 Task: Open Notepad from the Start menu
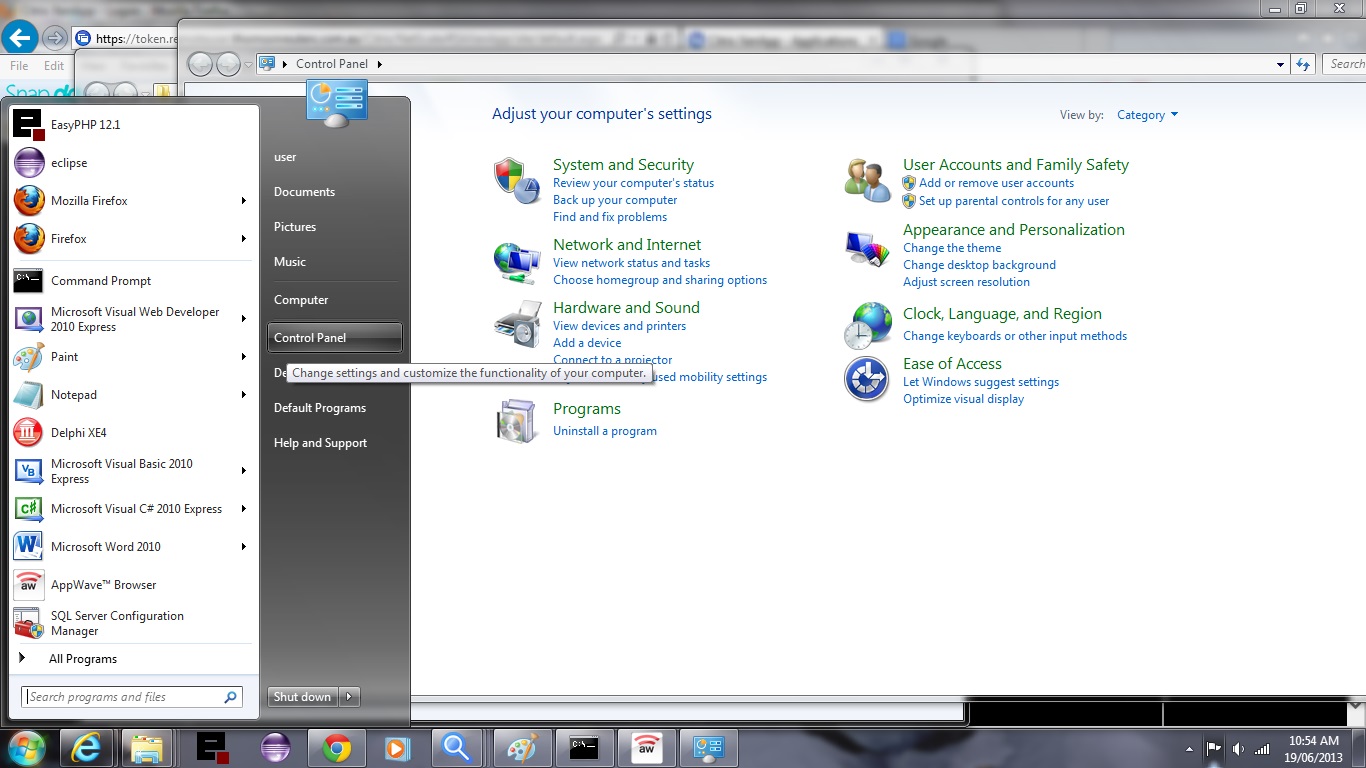pos(134,395)
